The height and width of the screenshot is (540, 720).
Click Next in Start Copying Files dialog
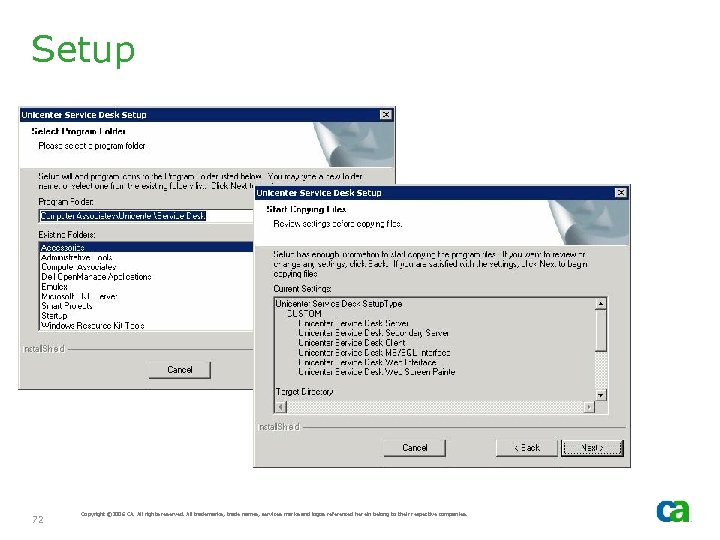tap(592, 448)
